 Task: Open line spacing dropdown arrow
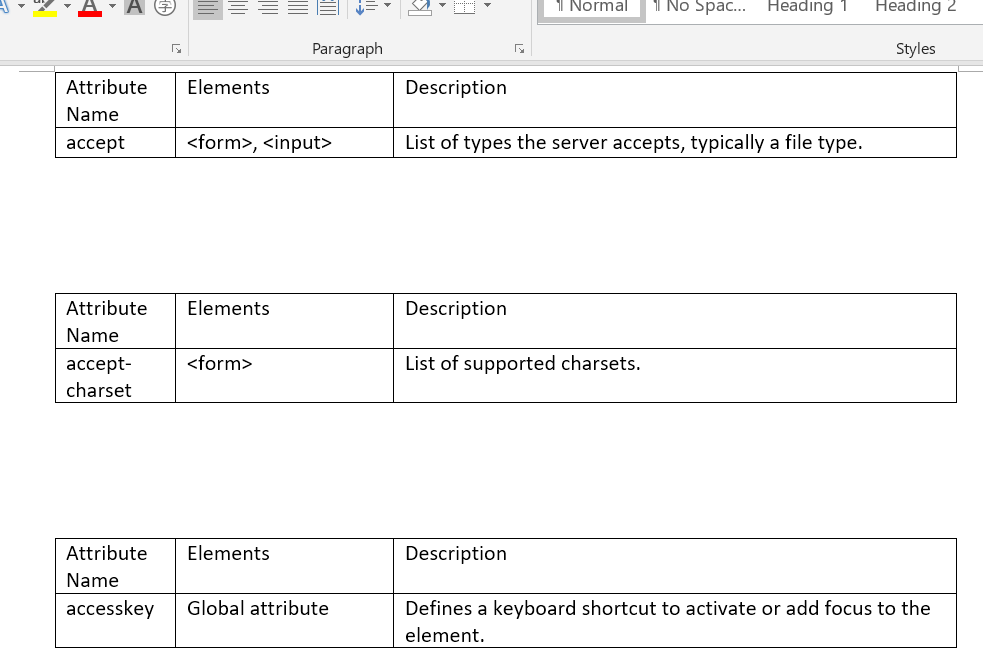click(387, 6)
